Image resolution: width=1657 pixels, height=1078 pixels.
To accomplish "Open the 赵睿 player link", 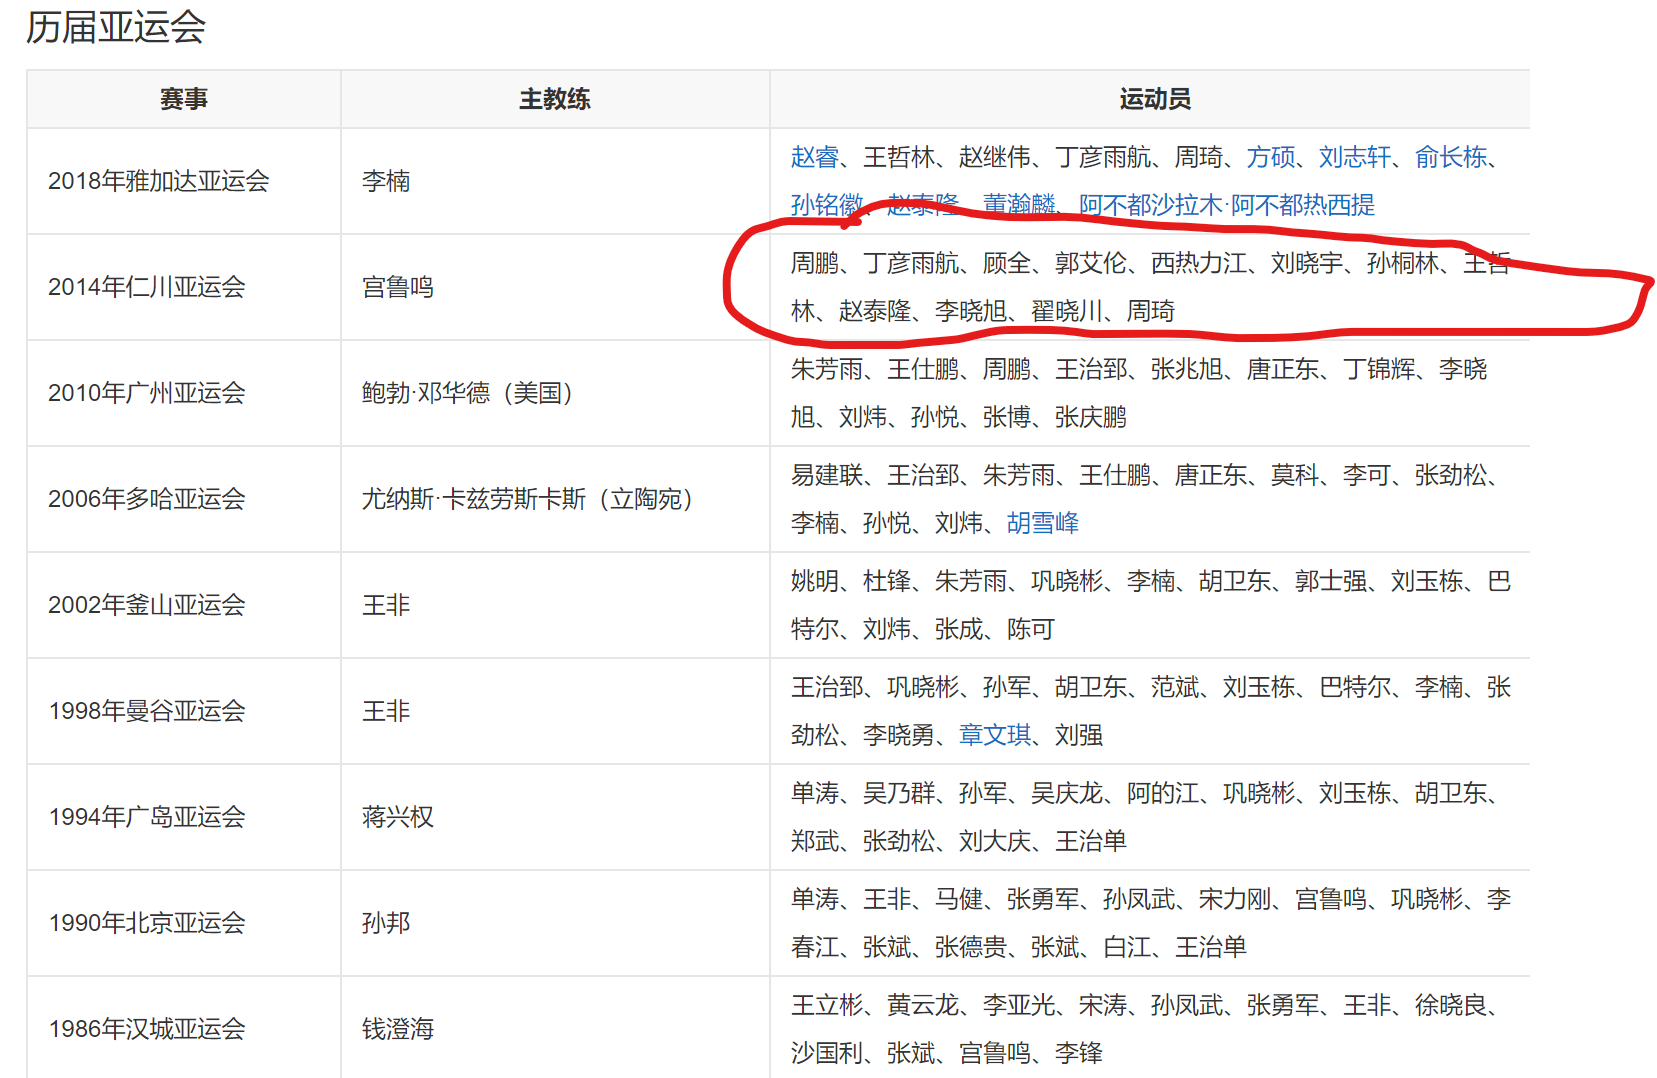I will [x=815, y=157].
